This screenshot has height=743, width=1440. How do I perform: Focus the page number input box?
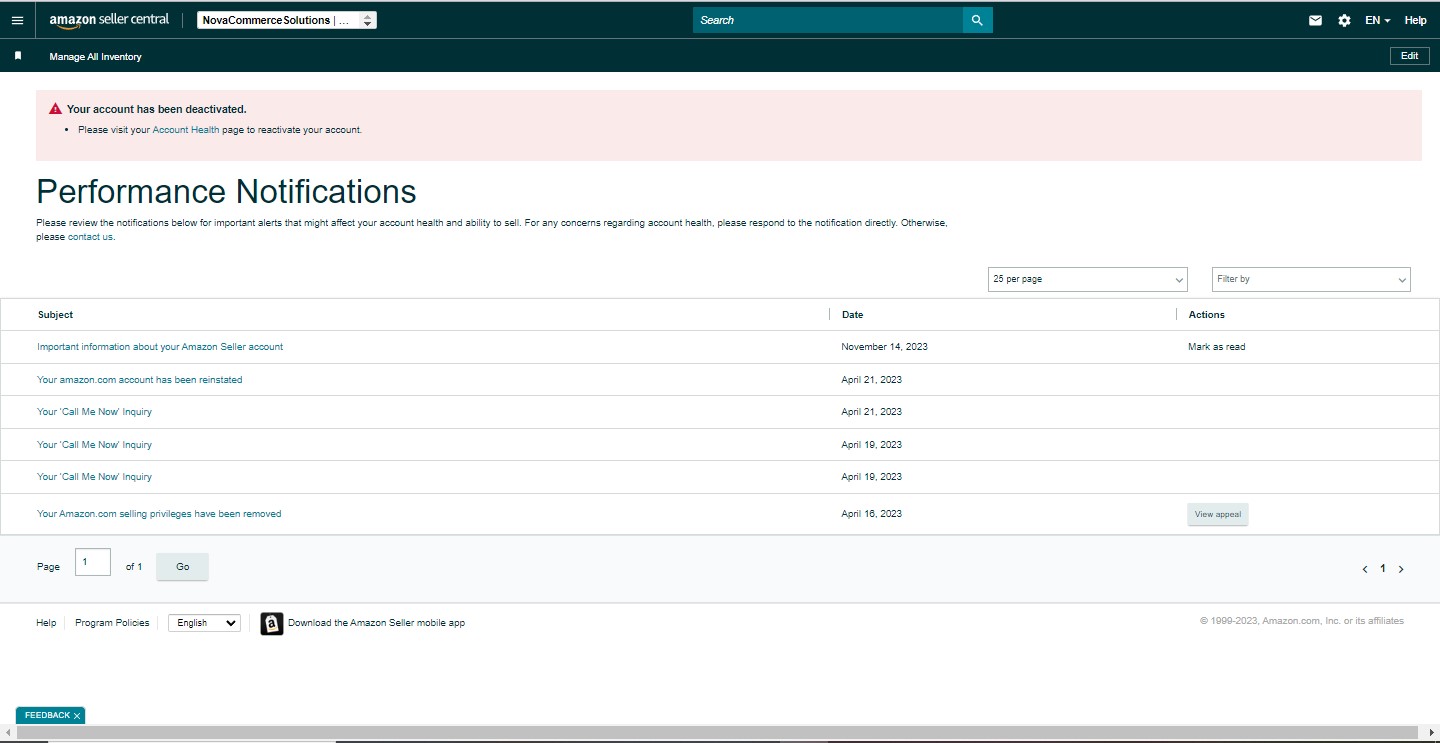point(93,563)
